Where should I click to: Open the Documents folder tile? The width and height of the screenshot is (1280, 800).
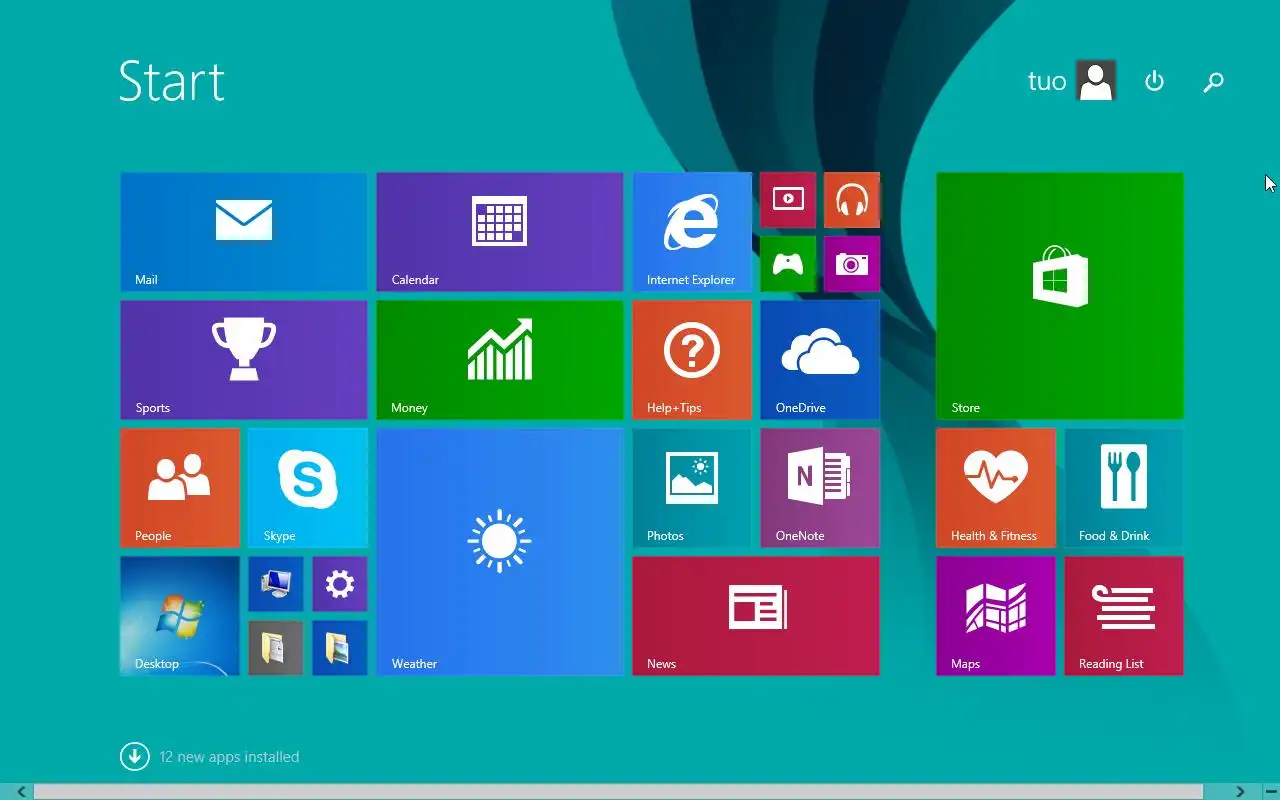[x=276, y=648]
